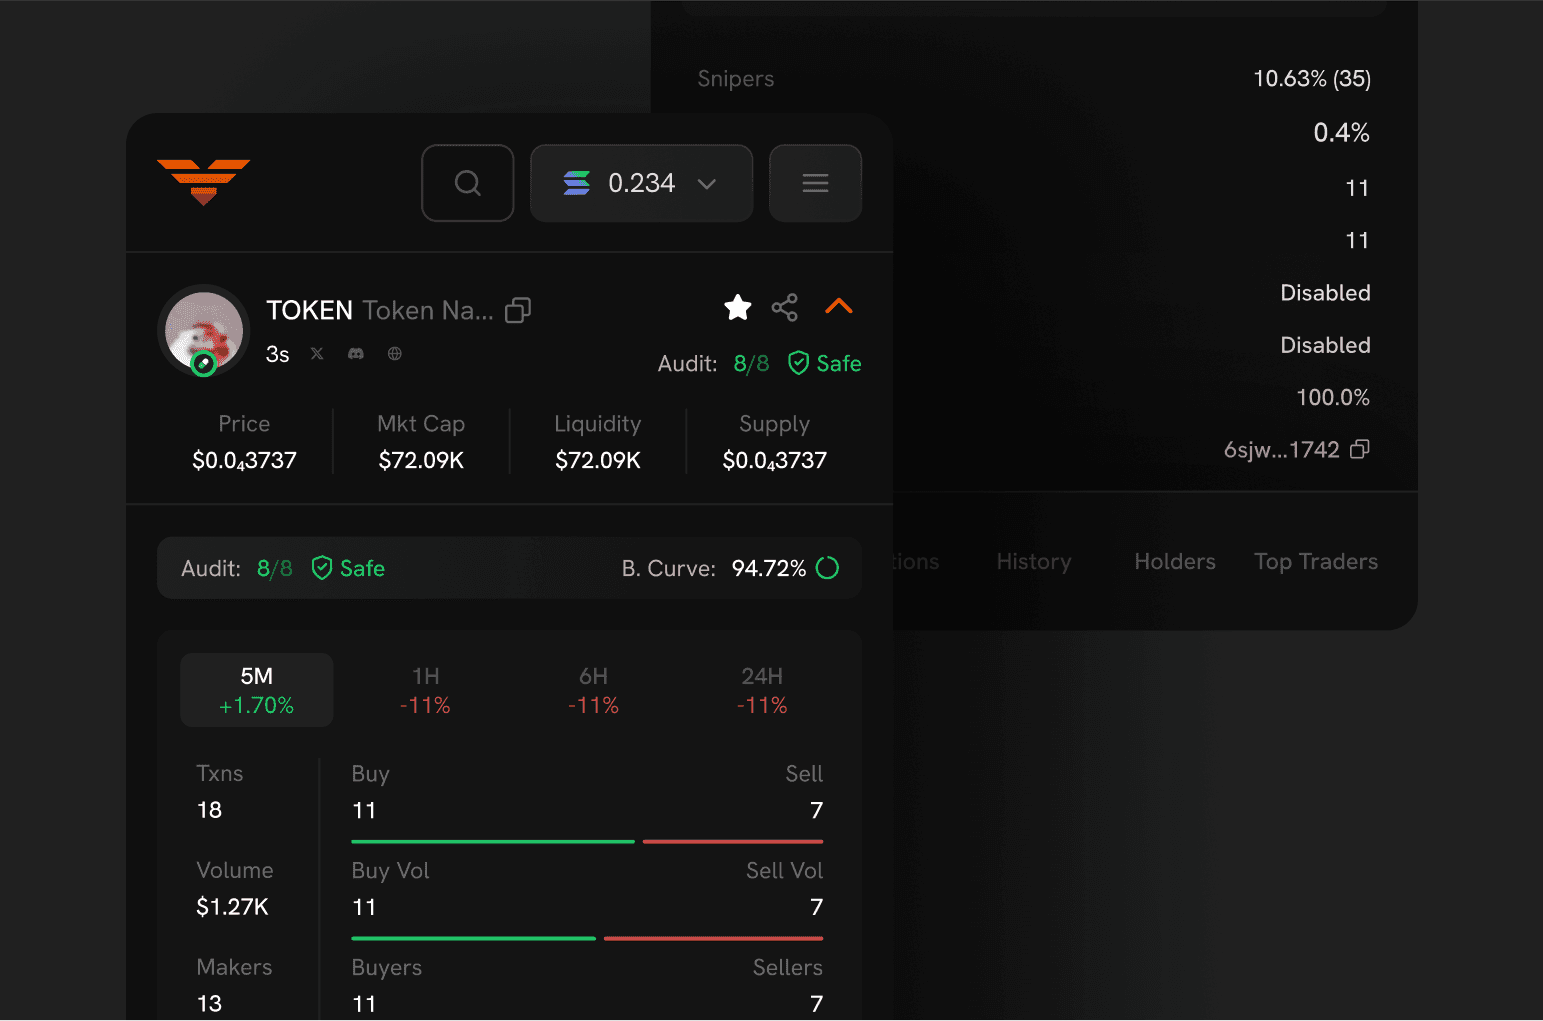The image size is (1543, 1021).
Task: Click the token age 3s text
Action: click(x=277, y=355)
